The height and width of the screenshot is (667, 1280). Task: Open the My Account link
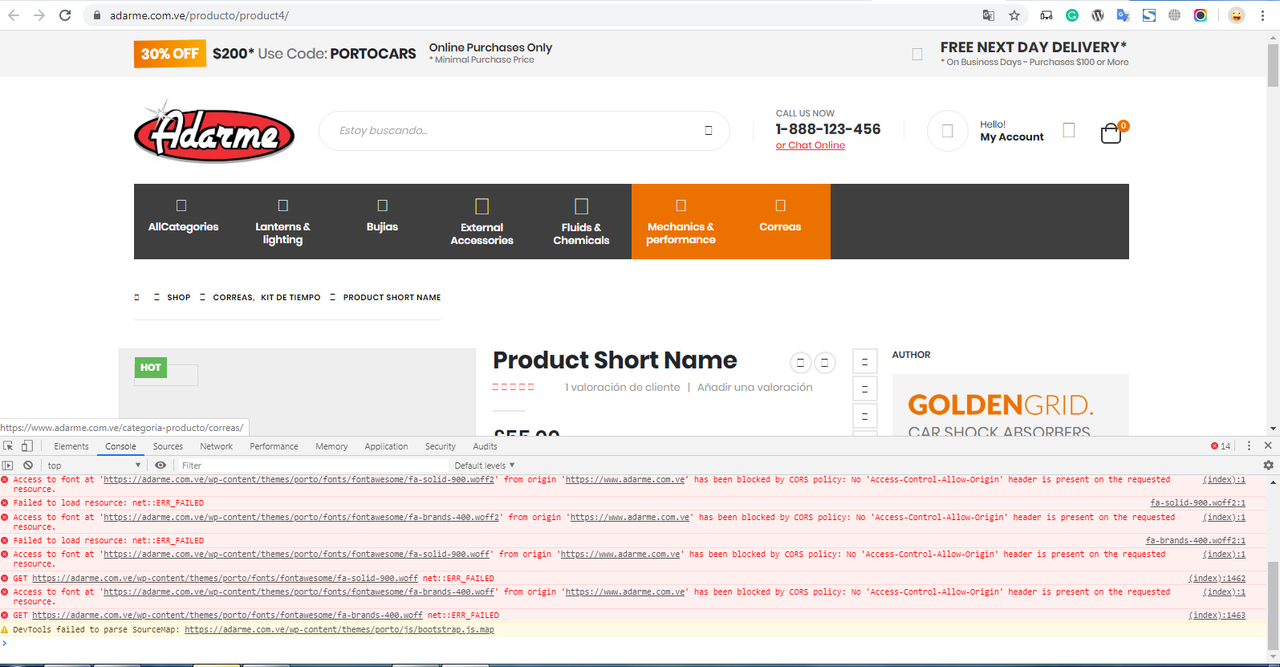1012,137
